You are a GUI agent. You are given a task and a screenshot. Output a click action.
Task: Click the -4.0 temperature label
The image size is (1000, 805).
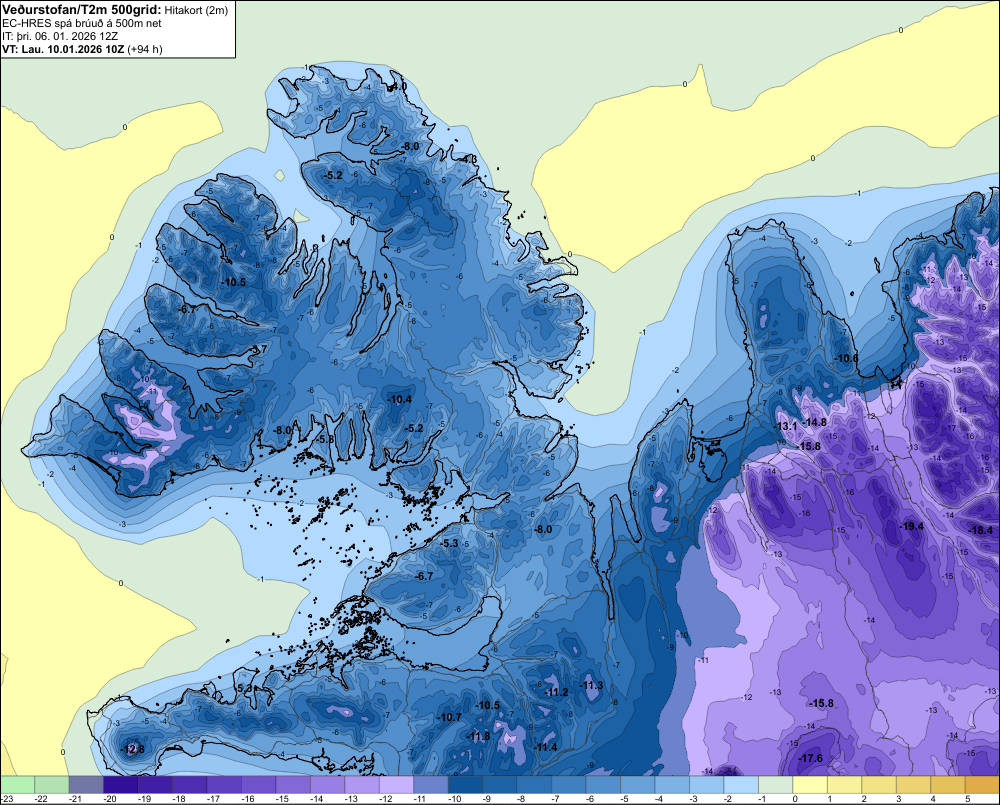tap(399, 85)
